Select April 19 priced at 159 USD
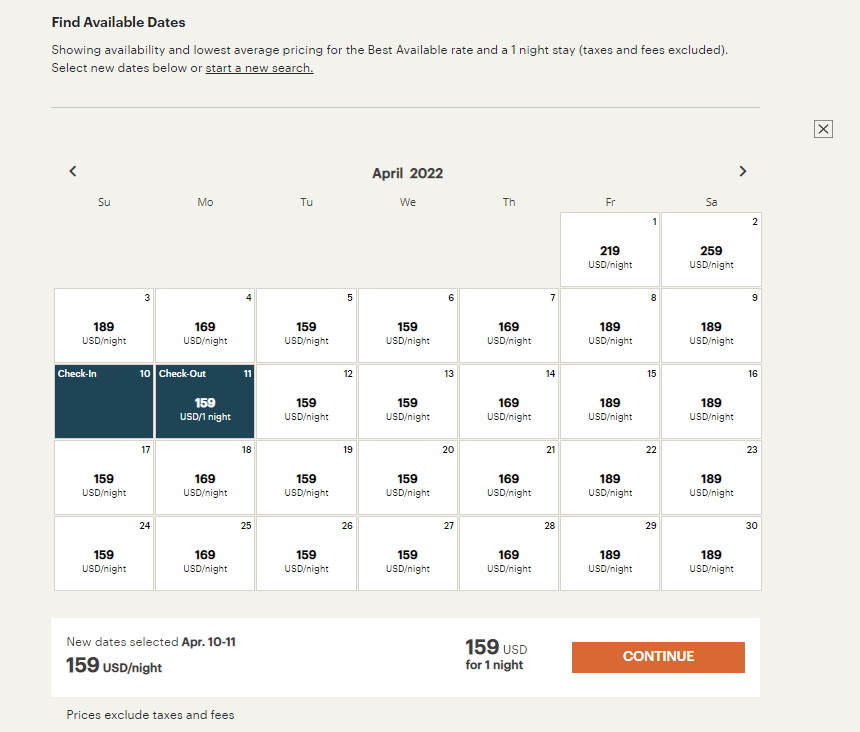Screen dimensions: 860x732 pyautogui.click(x=306, y=476)
